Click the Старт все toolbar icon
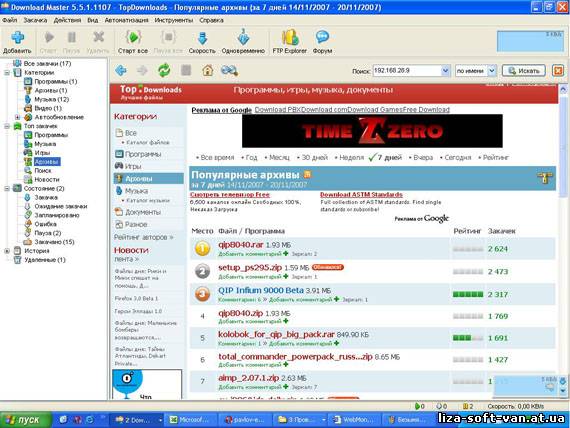This screenshot has height=428, width=570. (x=133, y=37)
